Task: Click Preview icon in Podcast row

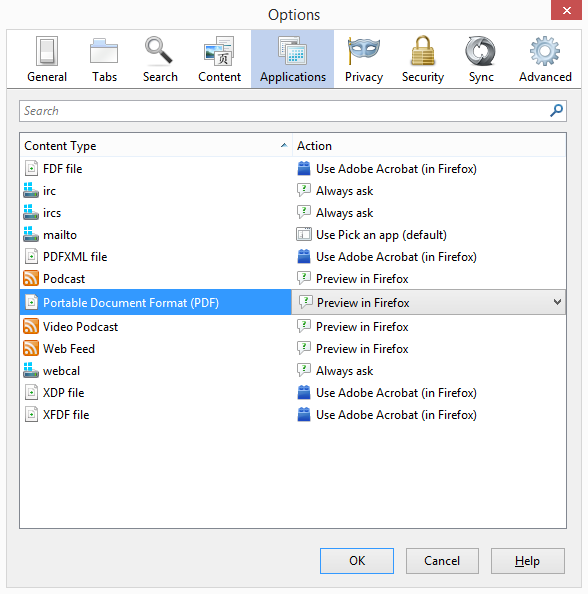Action: [x=304, y=278]
